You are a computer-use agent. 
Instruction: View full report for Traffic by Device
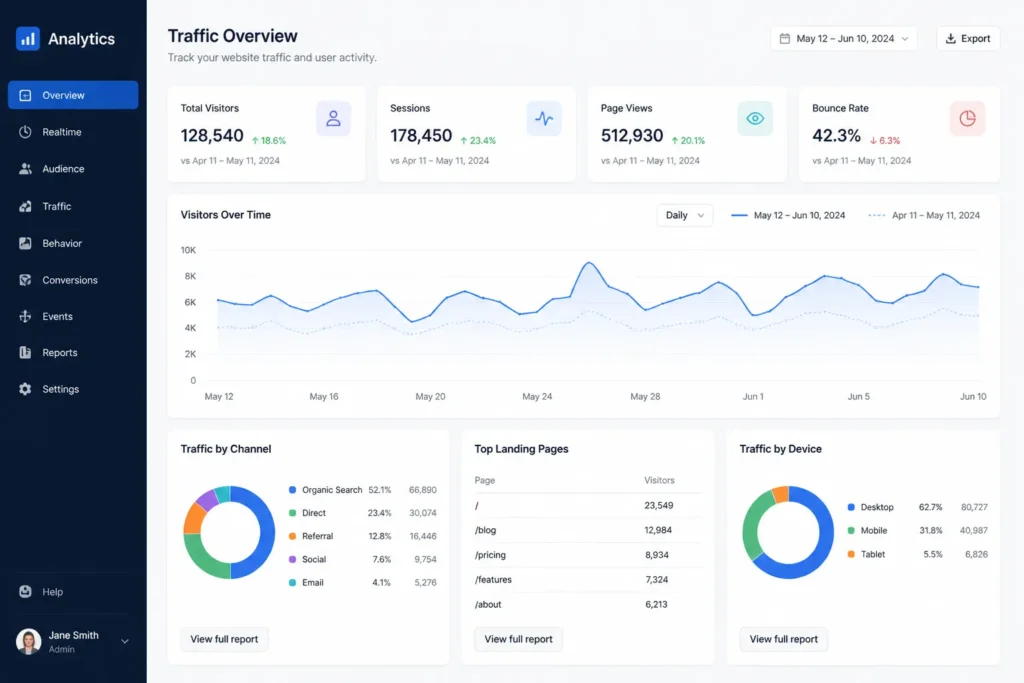(x=784, y=639)
